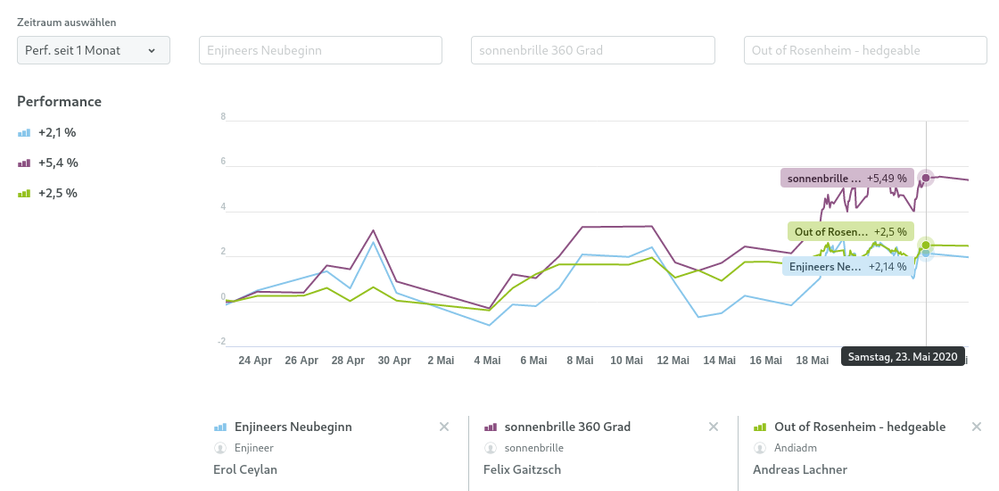Screen dimensions: 999x491
Task: Click the sonnenbrille +5,49 % chart tooltip
Action: point(846,178)
